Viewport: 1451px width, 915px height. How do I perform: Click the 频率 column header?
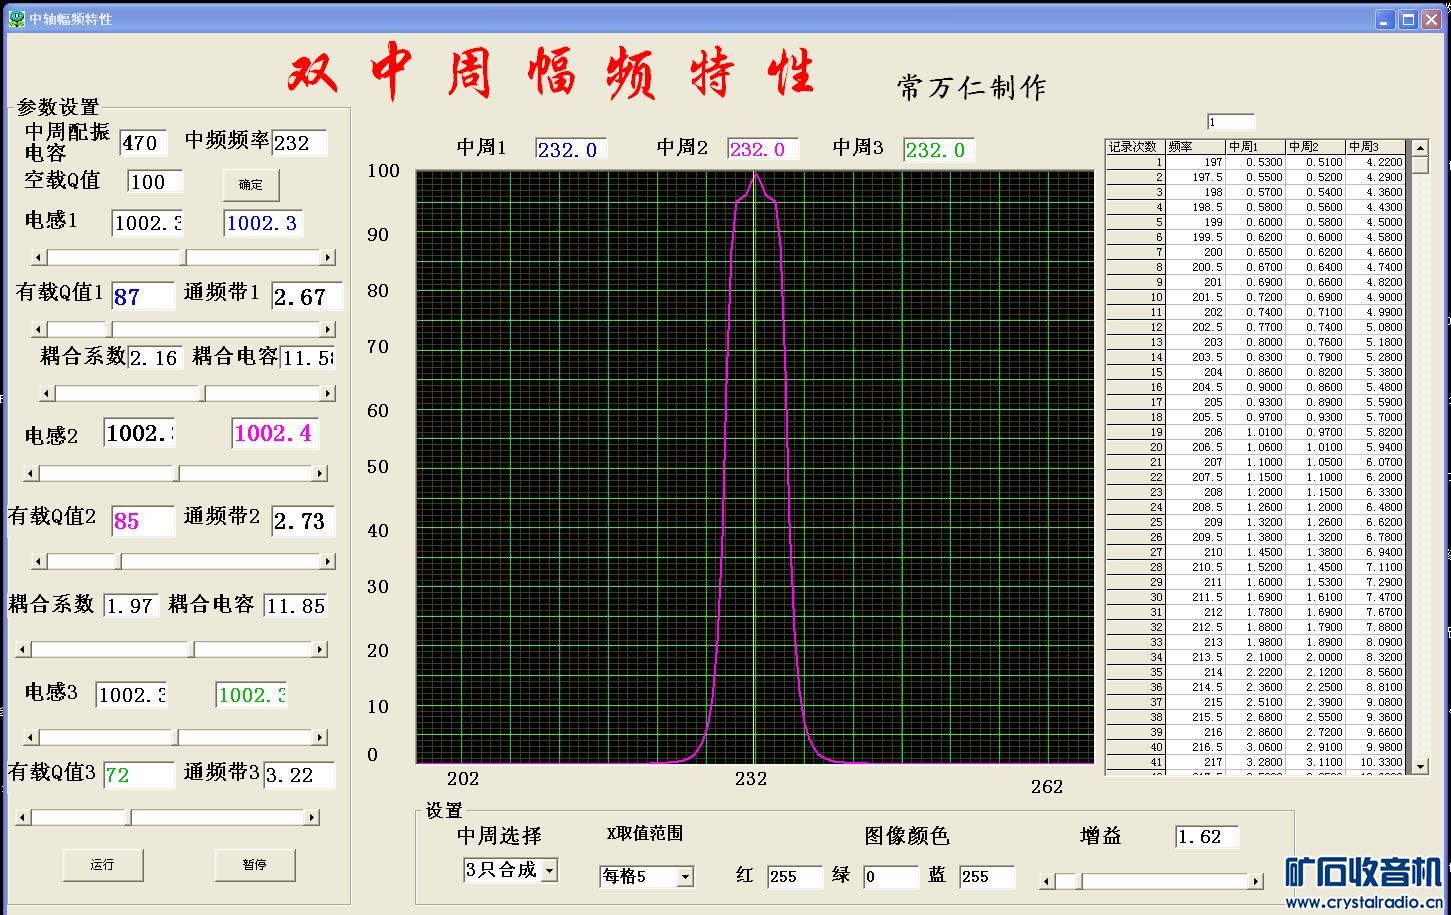(x=1195, y=147)
